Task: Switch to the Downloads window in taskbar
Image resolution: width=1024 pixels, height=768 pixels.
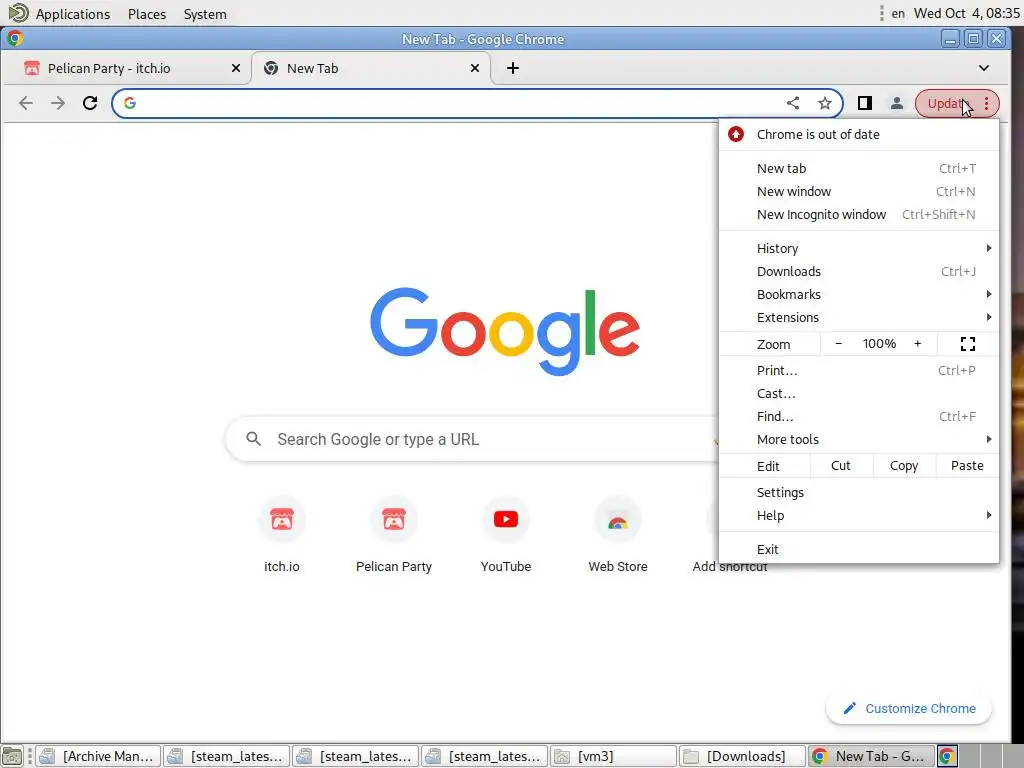Action: pyautogui.click(x=742, y=756)
